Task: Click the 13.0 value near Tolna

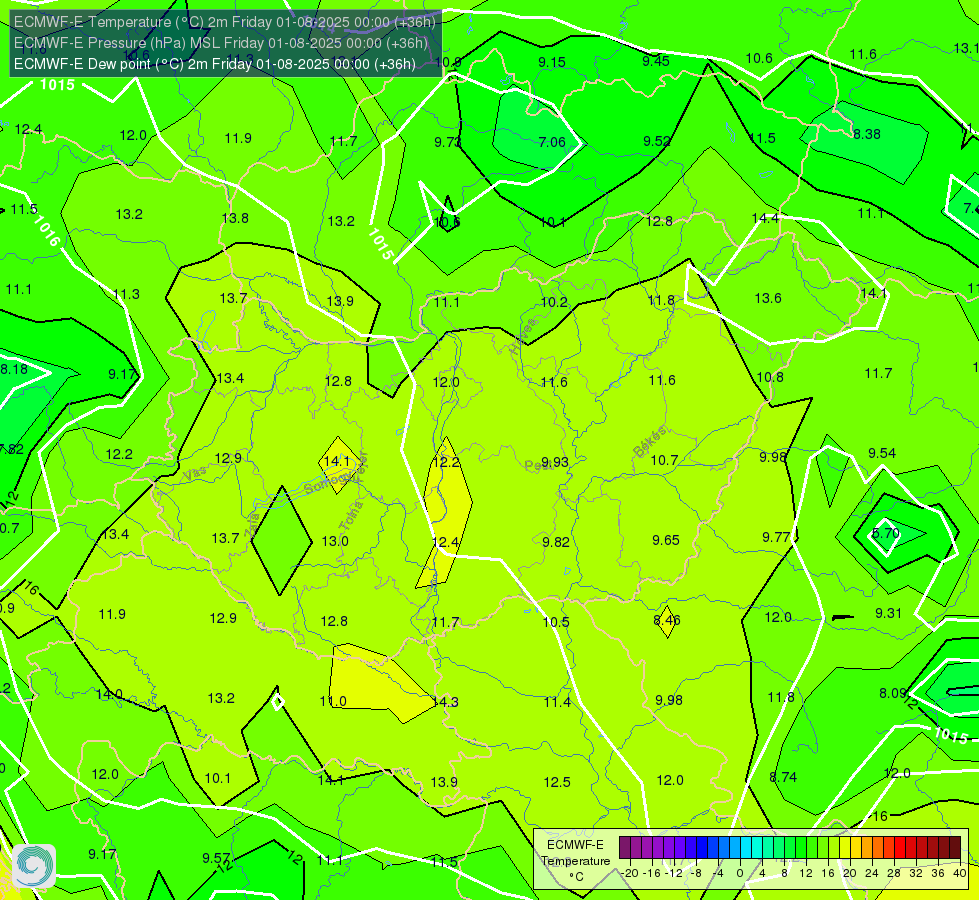Action: 335,541
